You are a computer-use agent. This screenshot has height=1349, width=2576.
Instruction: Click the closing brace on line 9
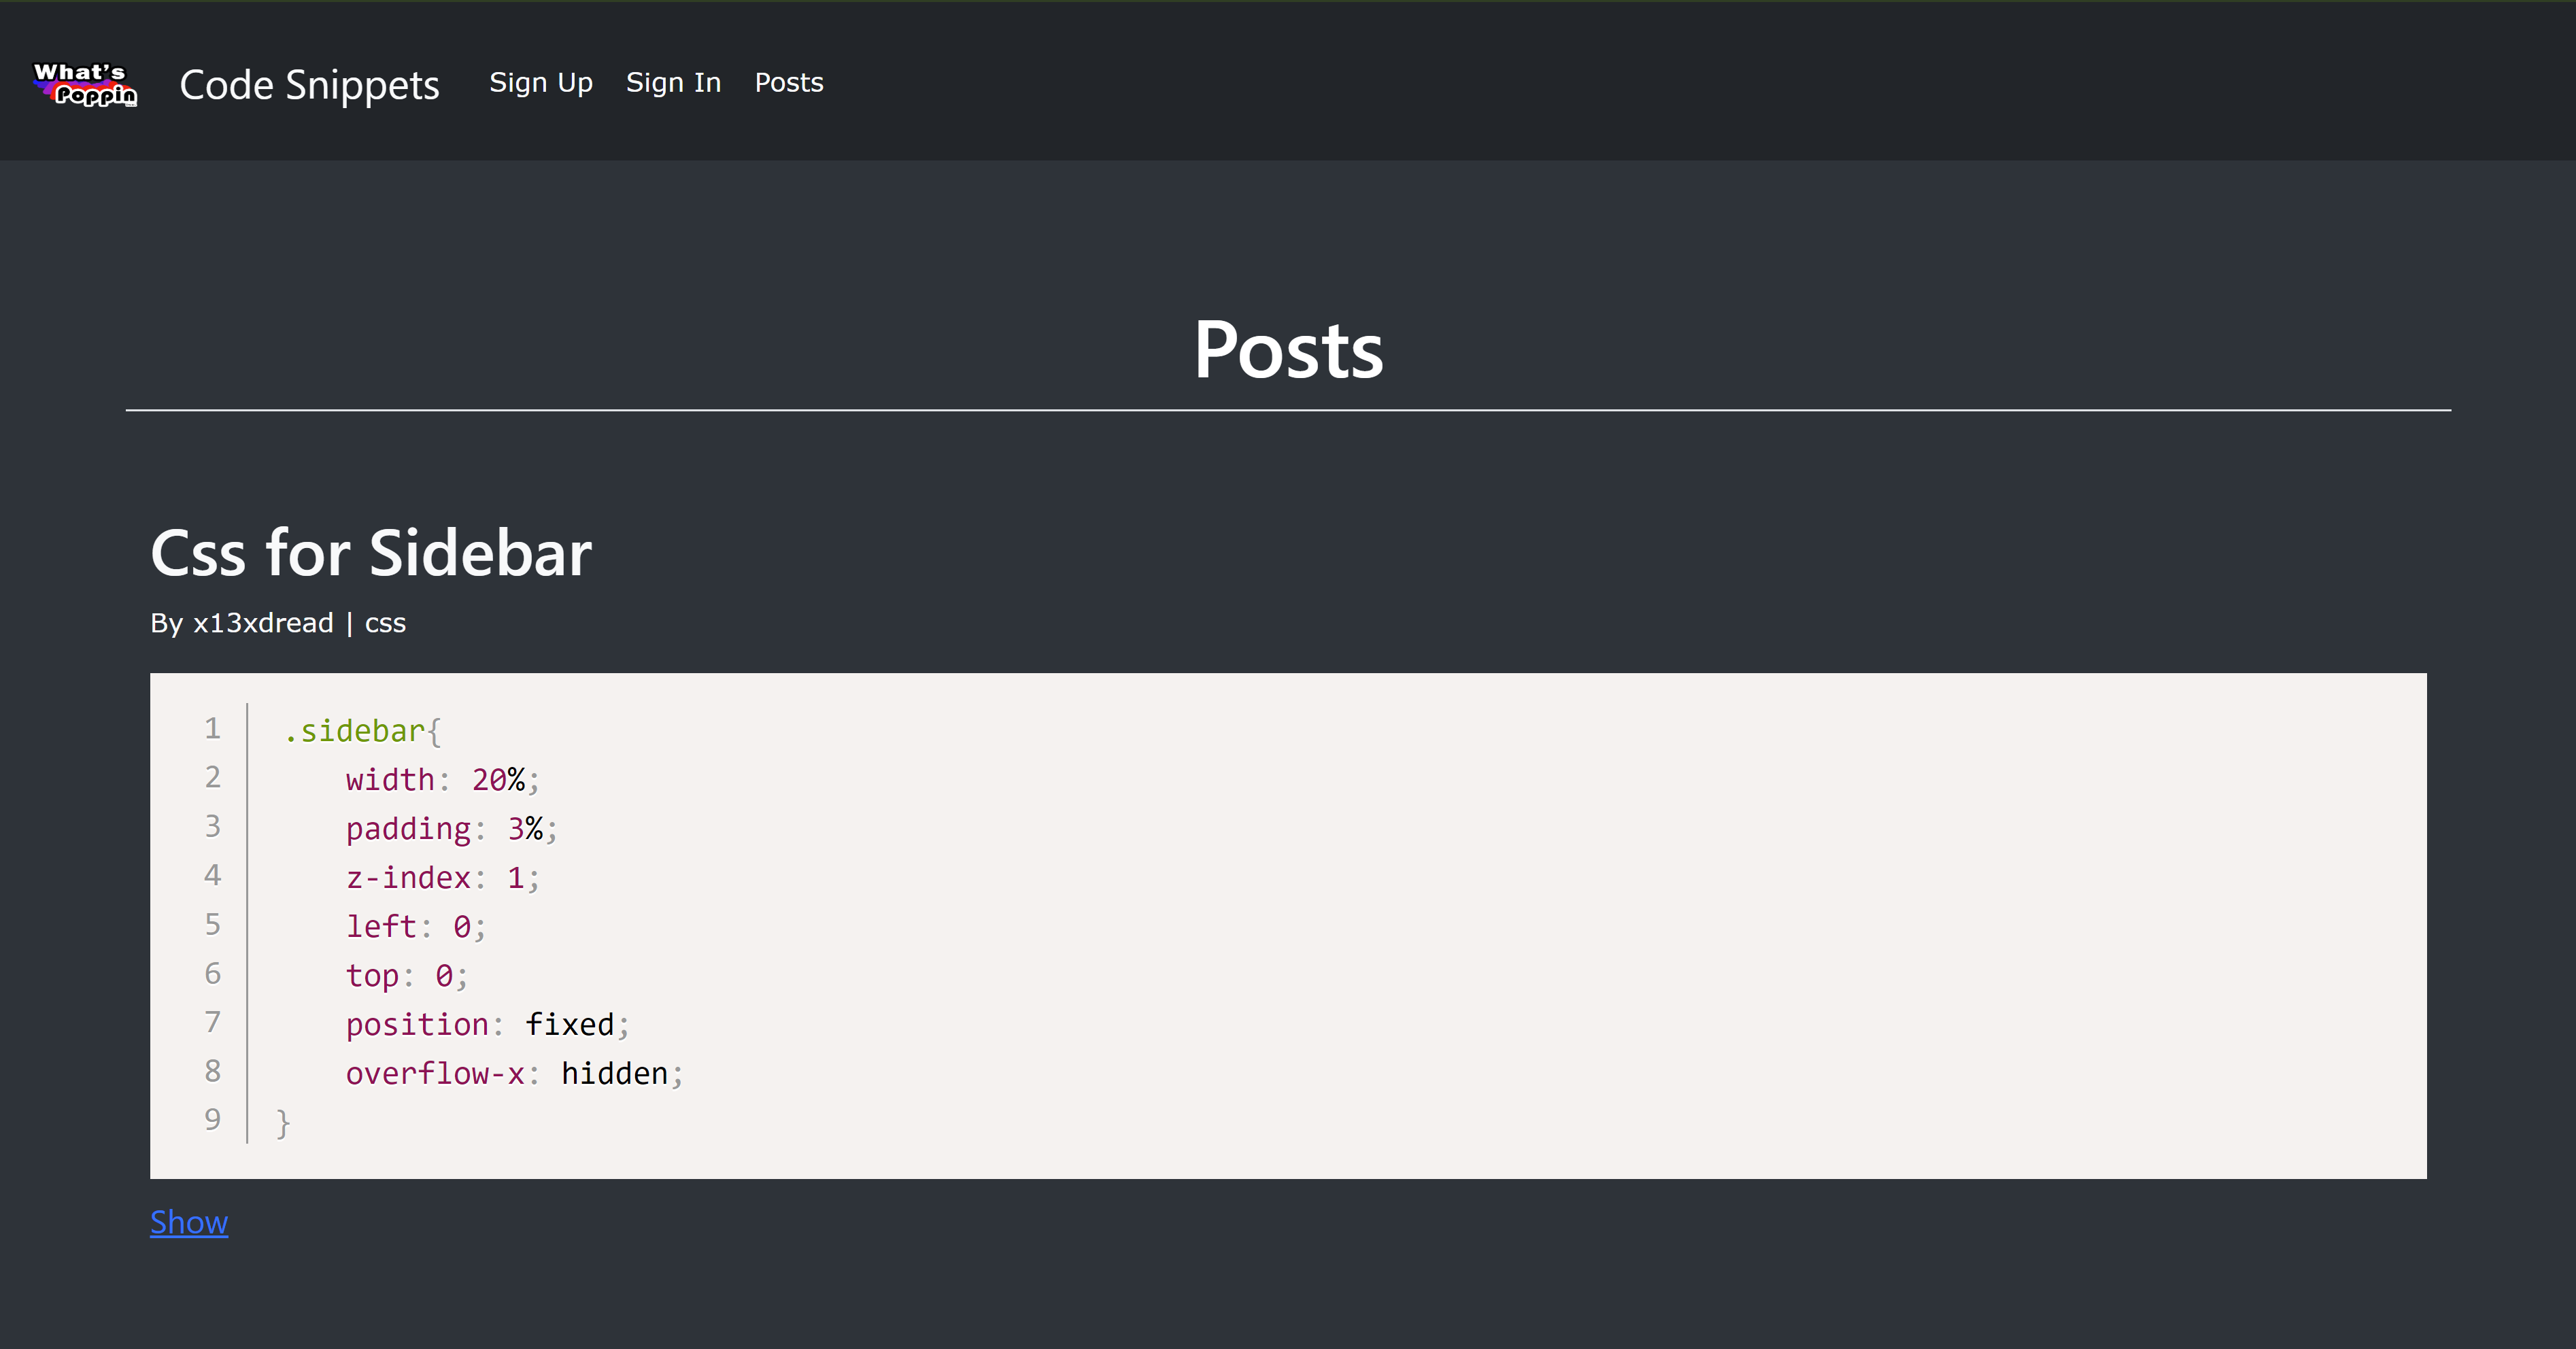point(283,1122)
